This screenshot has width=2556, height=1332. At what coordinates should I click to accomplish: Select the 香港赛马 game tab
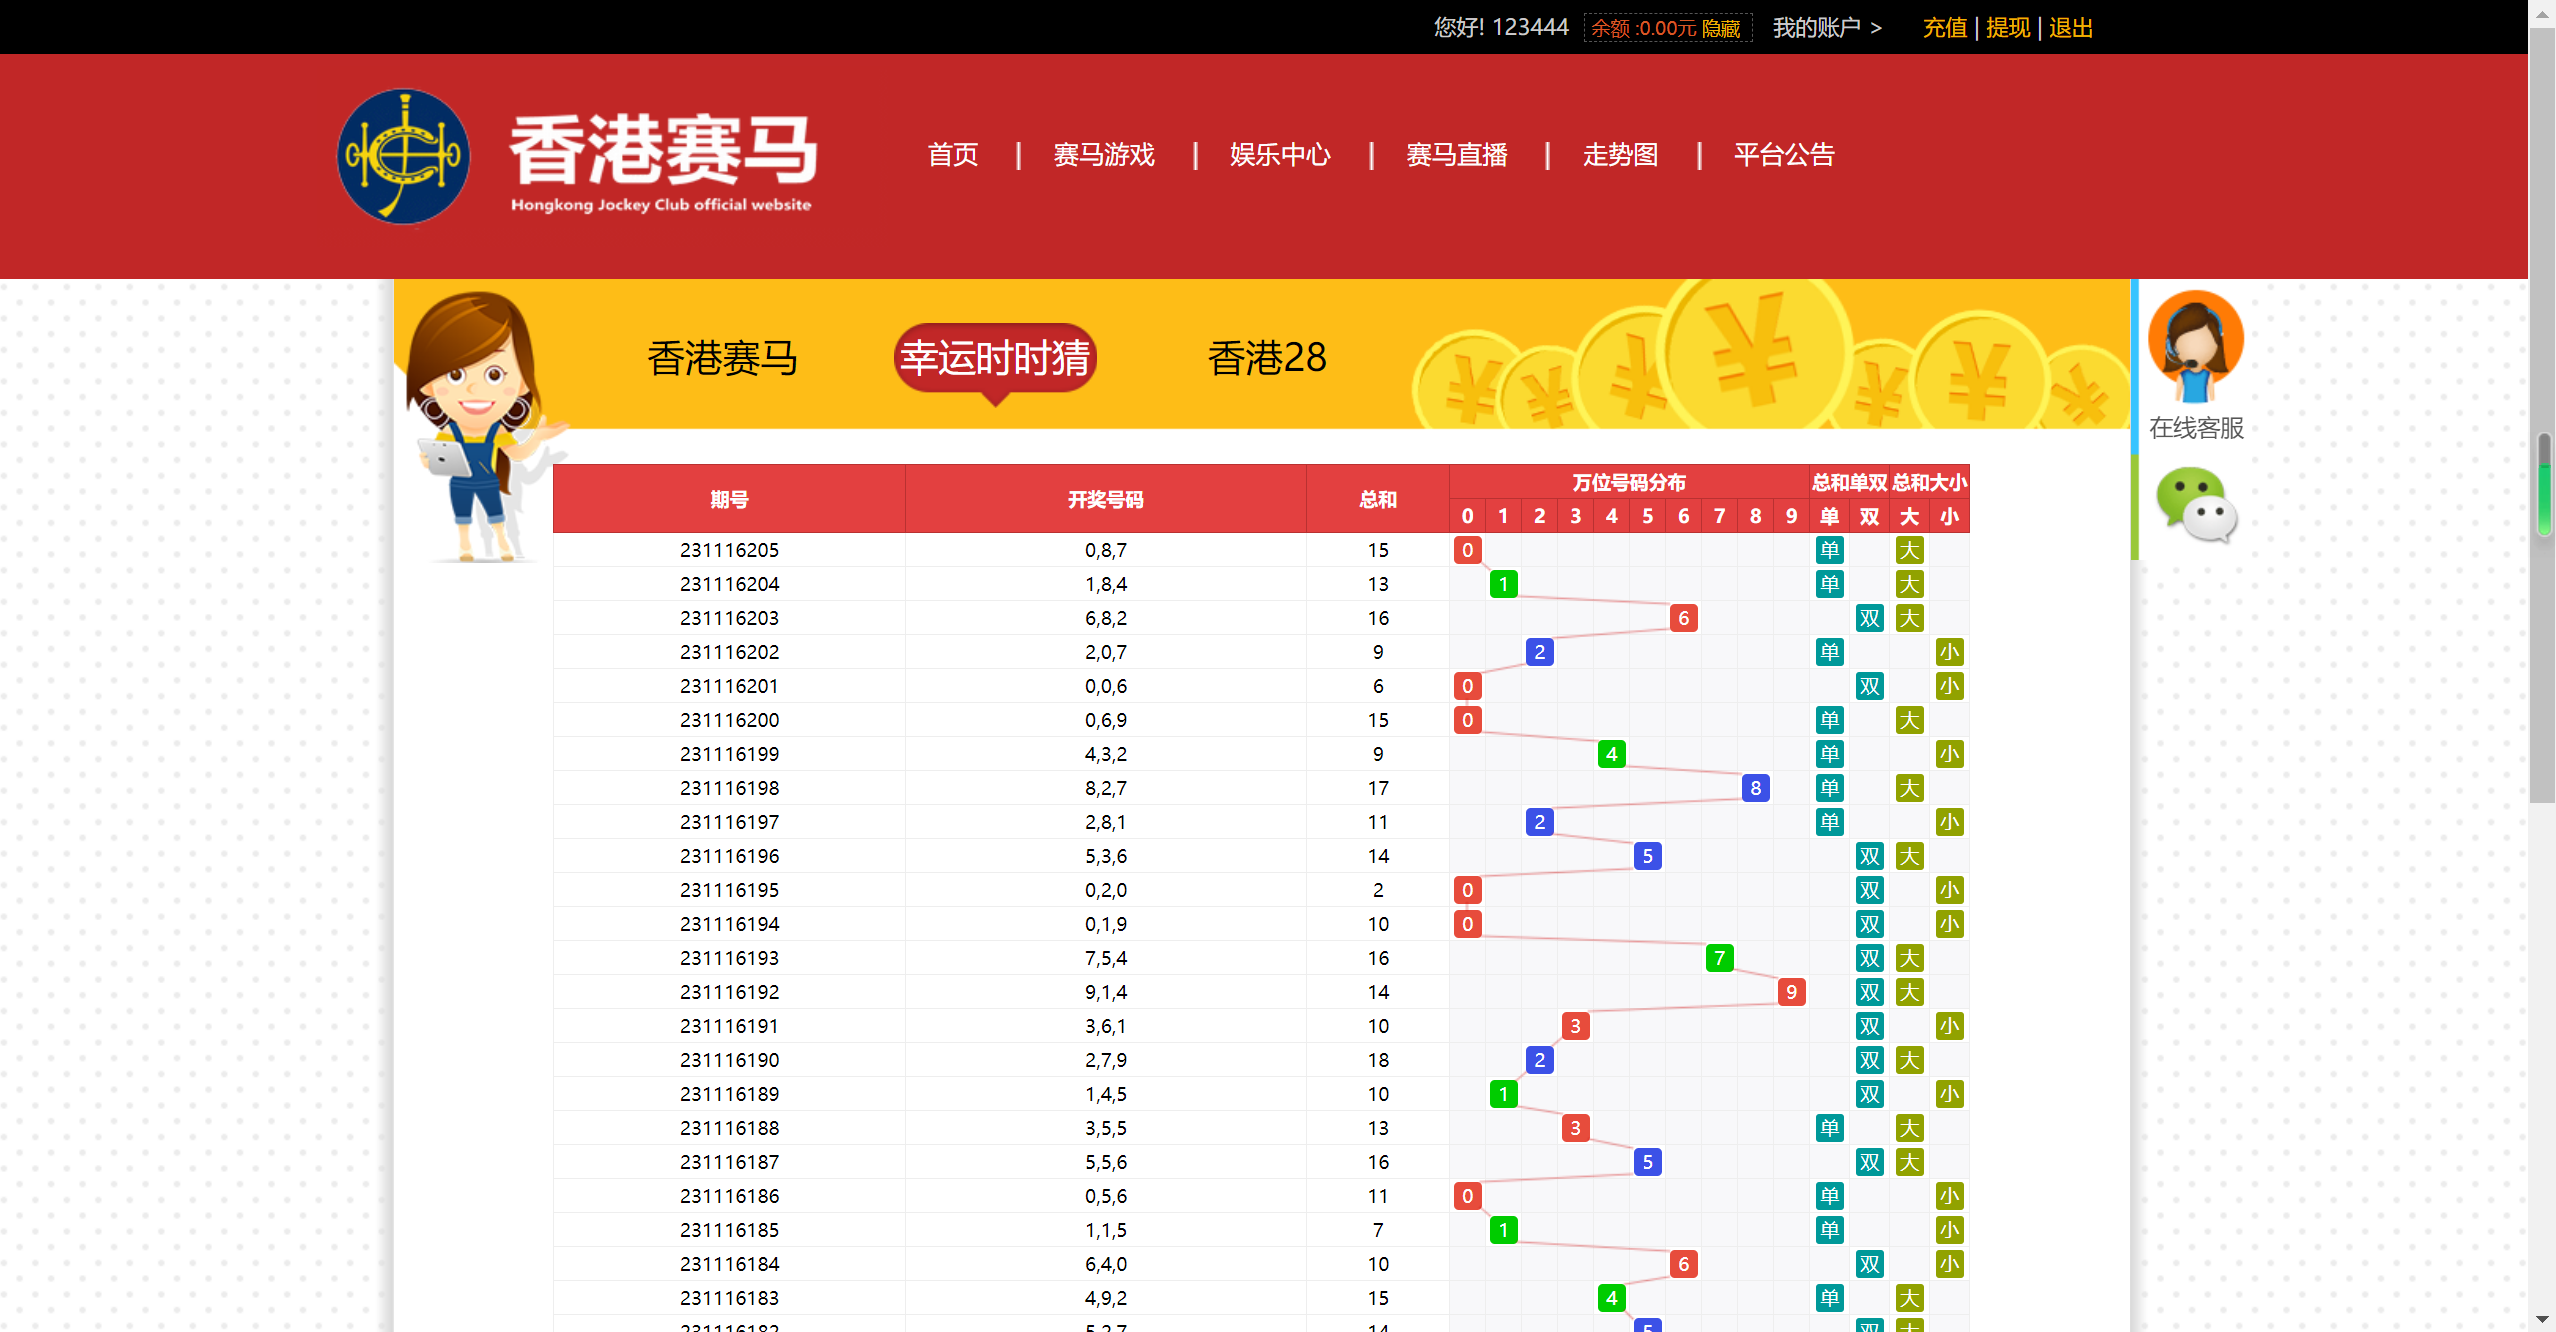(x=722, y=358)
